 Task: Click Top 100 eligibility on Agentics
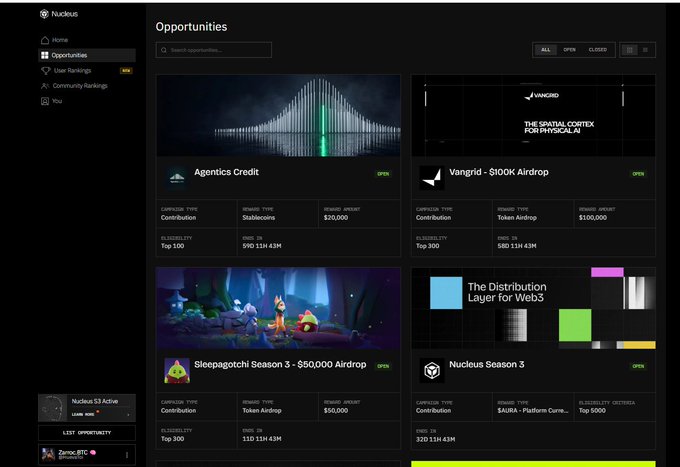tap(173, 246)
